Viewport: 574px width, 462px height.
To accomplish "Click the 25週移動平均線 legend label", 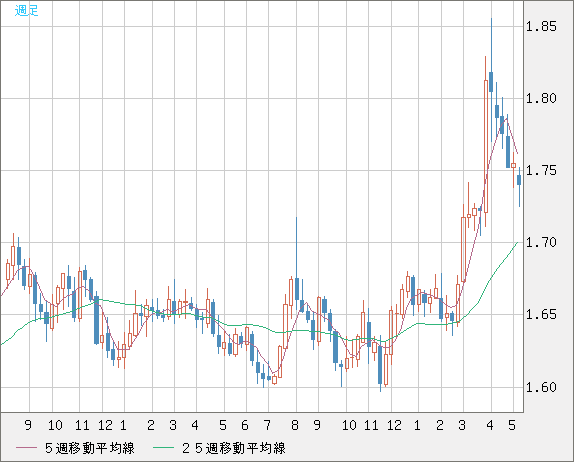I will pyautogui.click(x=234, y=448).
